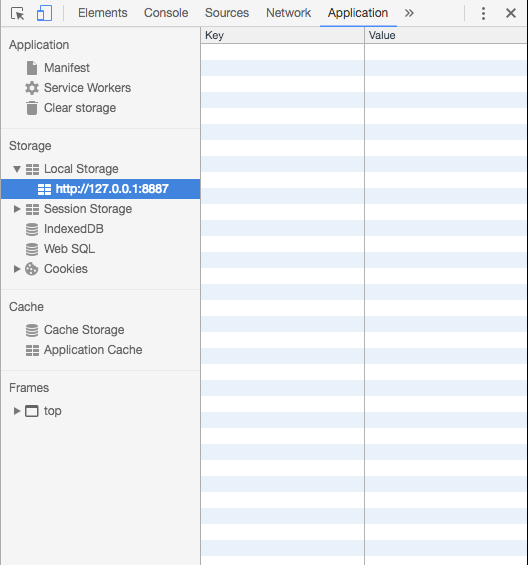The image size is (528, 565).
Task: Open the DevTools three-dot menu
Action: click(483, 13)
